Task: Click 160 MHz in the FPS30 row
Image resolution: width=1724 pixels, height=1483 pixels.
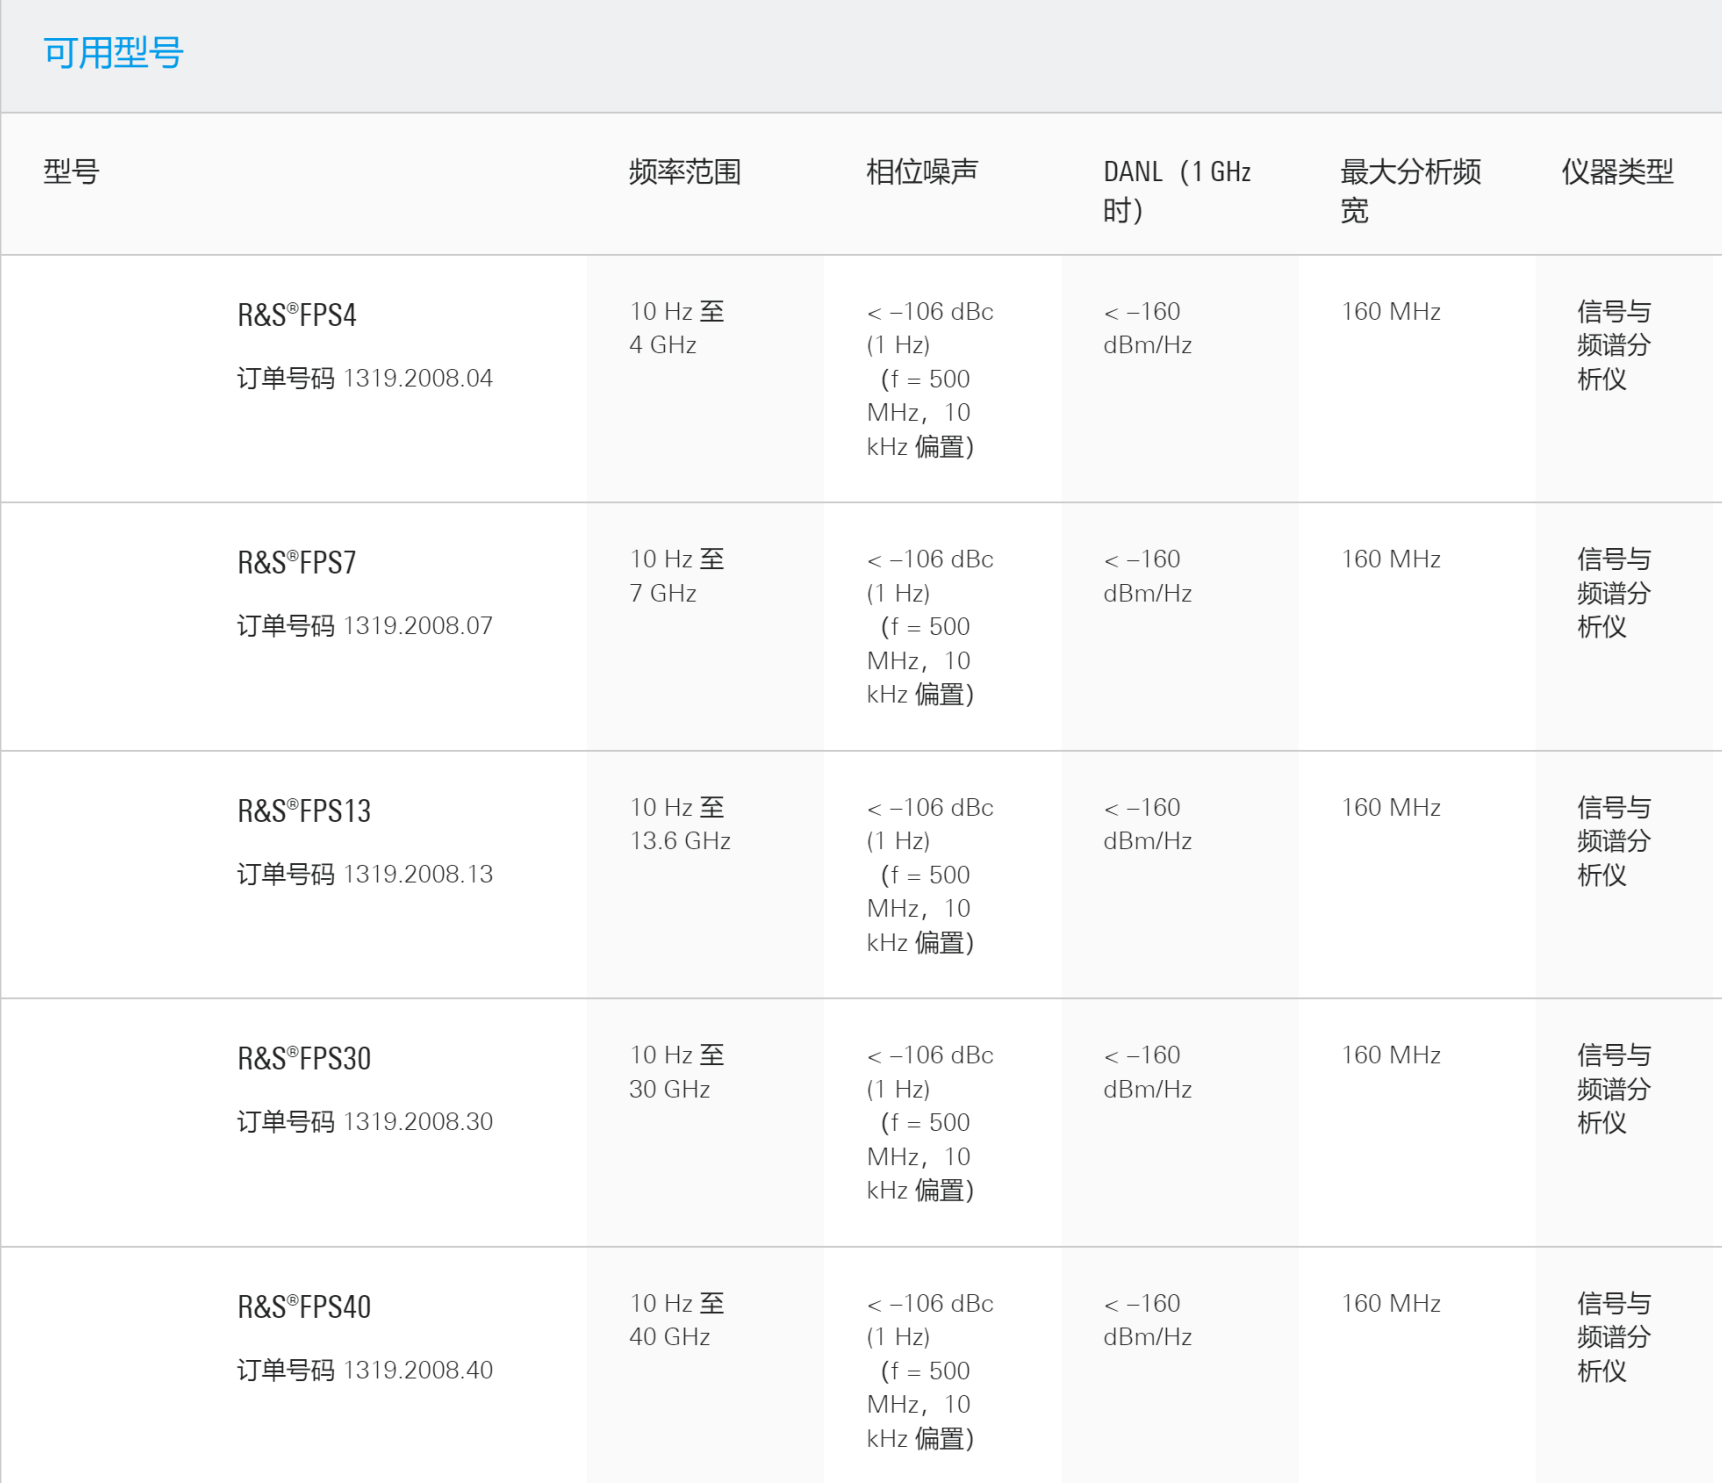Action: tap(1391, 1056)
